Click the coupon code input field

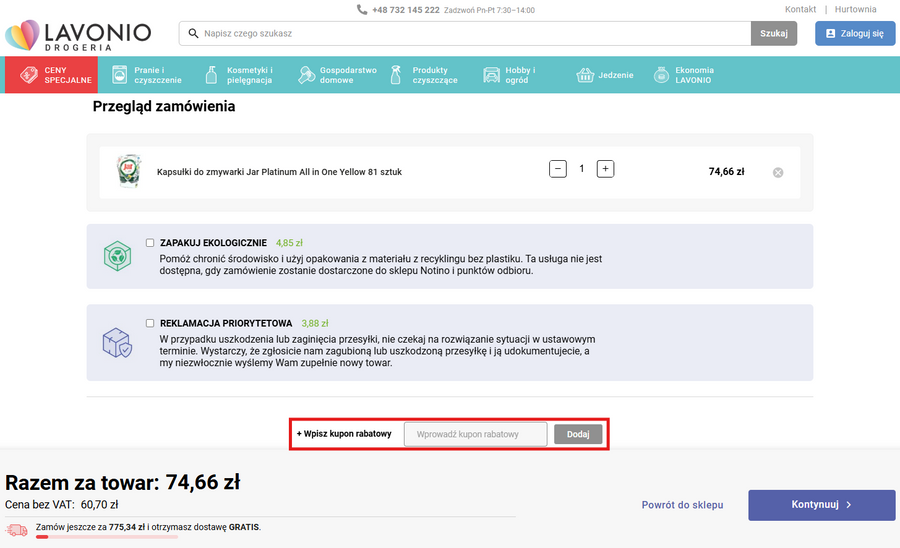coord(476,435)
